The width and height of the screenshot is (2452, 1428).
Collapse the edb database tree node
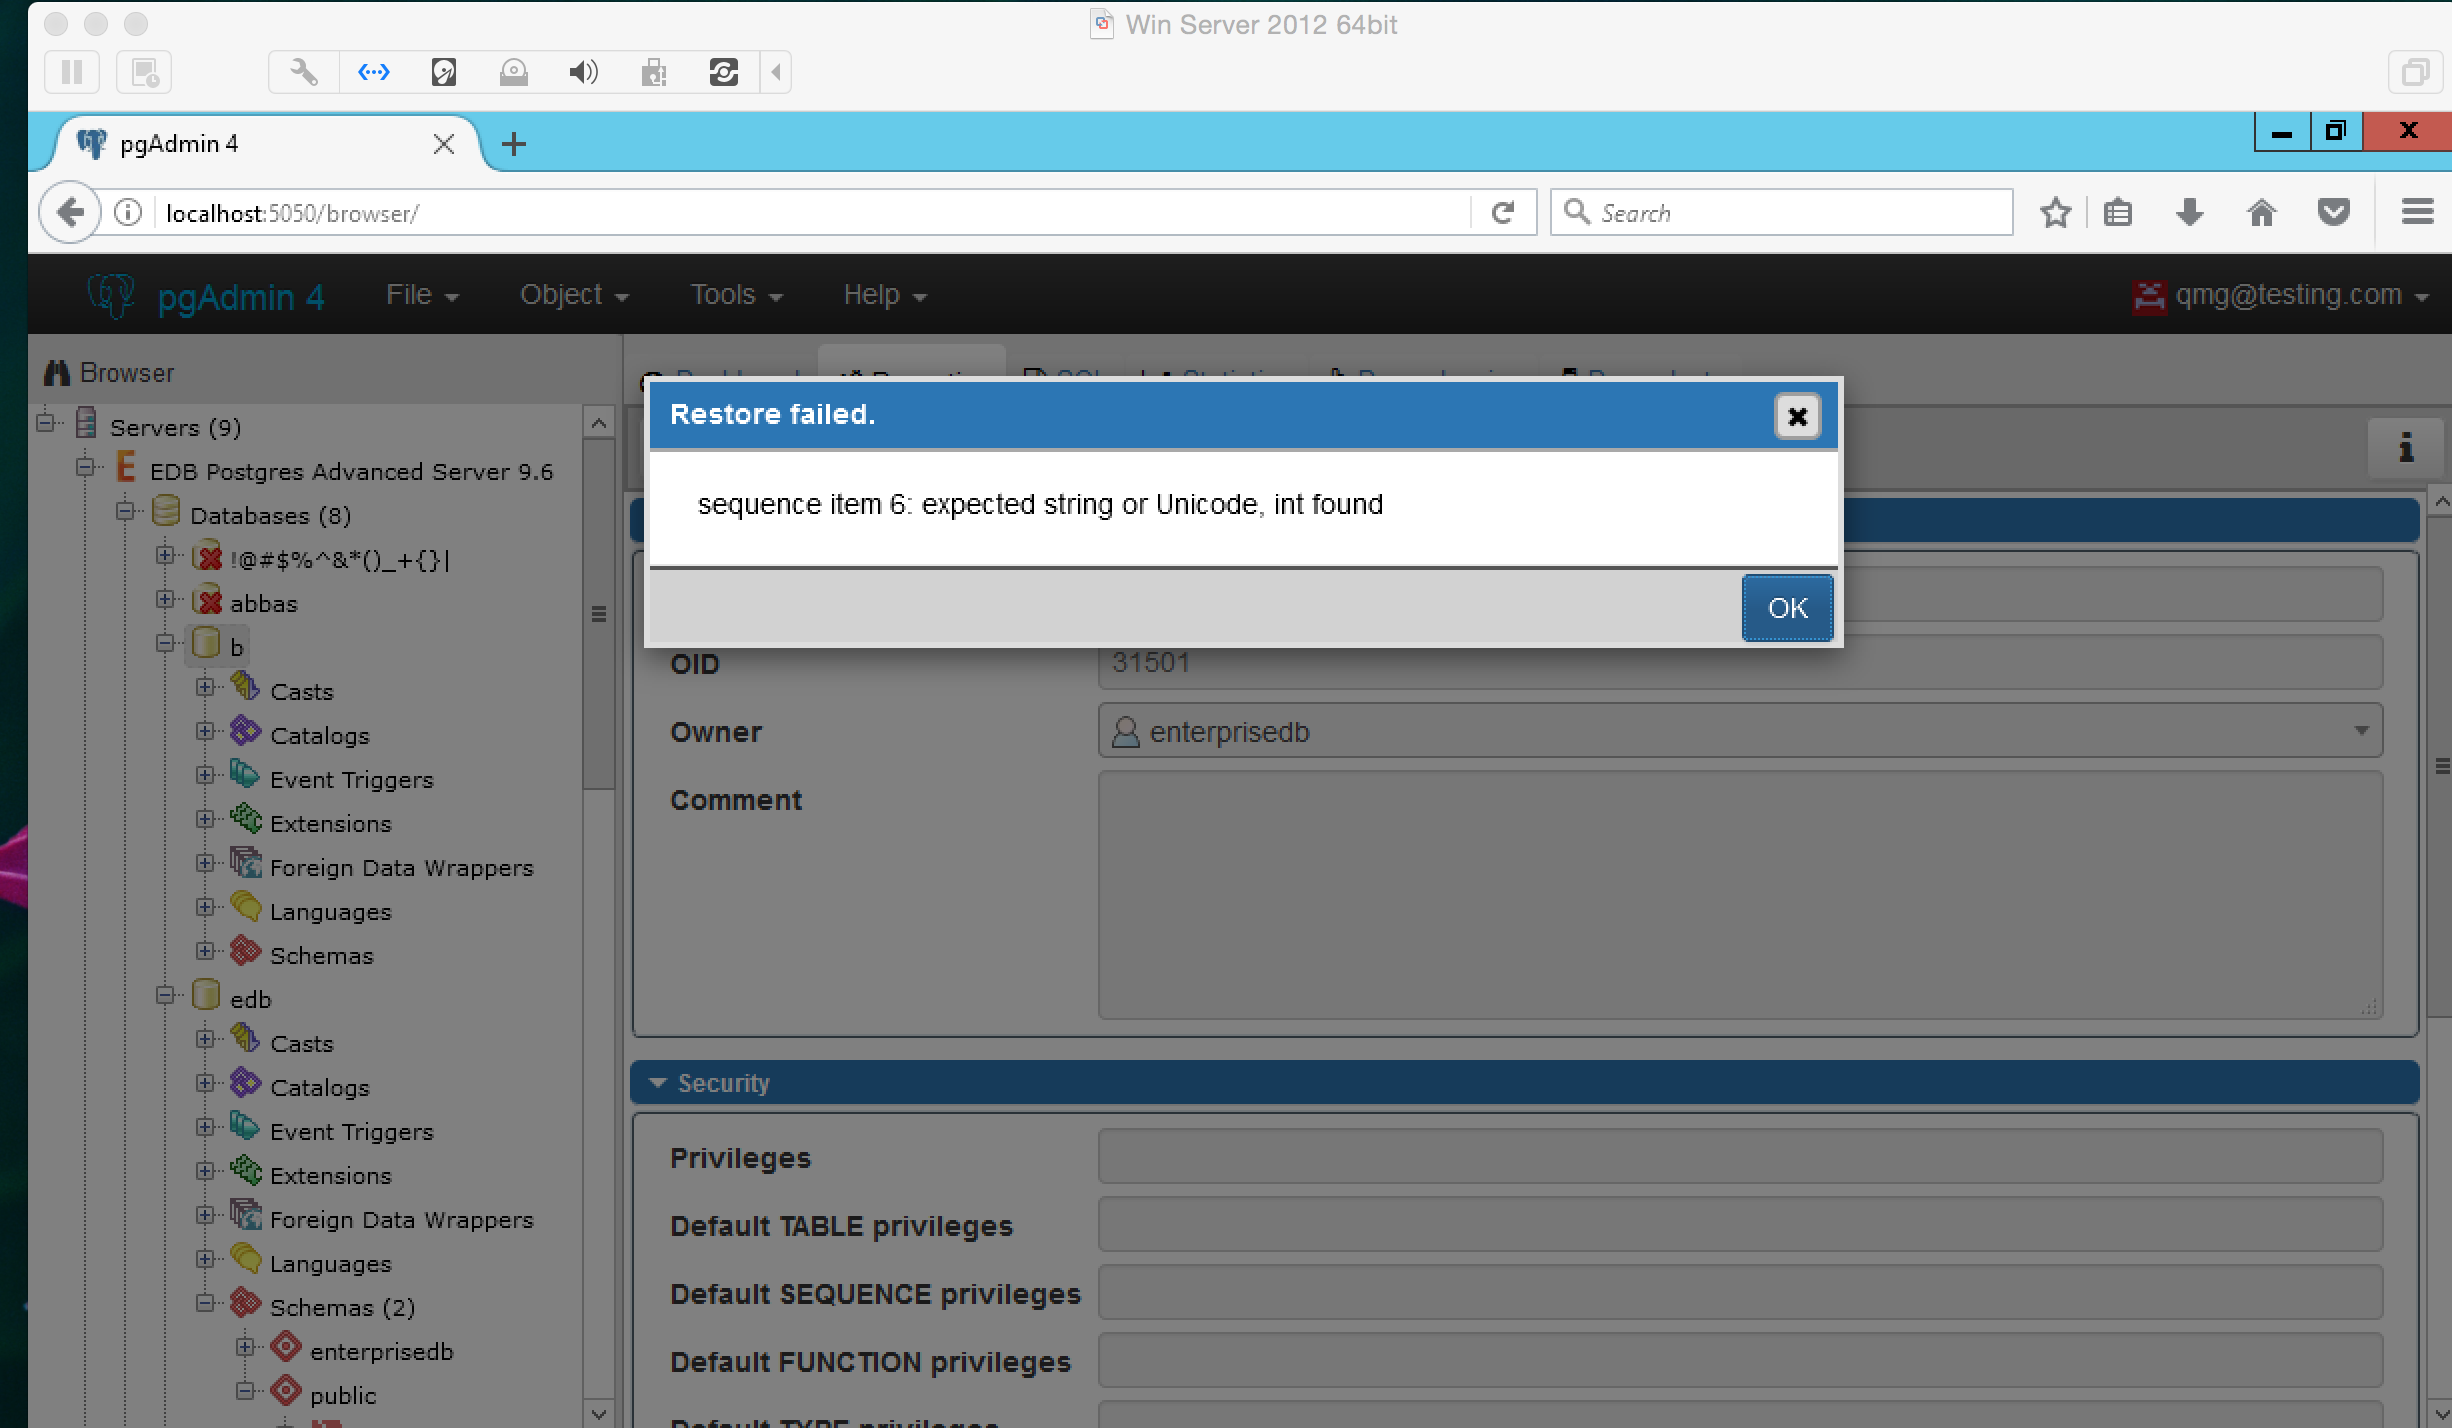coord(165,996)
